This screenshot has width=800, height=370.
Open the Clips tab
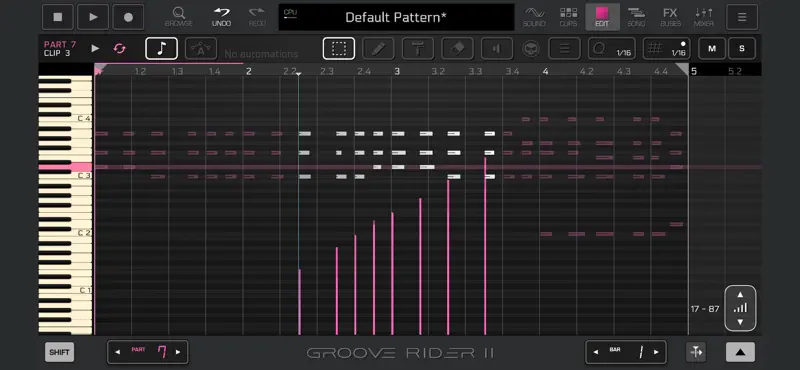(x=568, y=17)
